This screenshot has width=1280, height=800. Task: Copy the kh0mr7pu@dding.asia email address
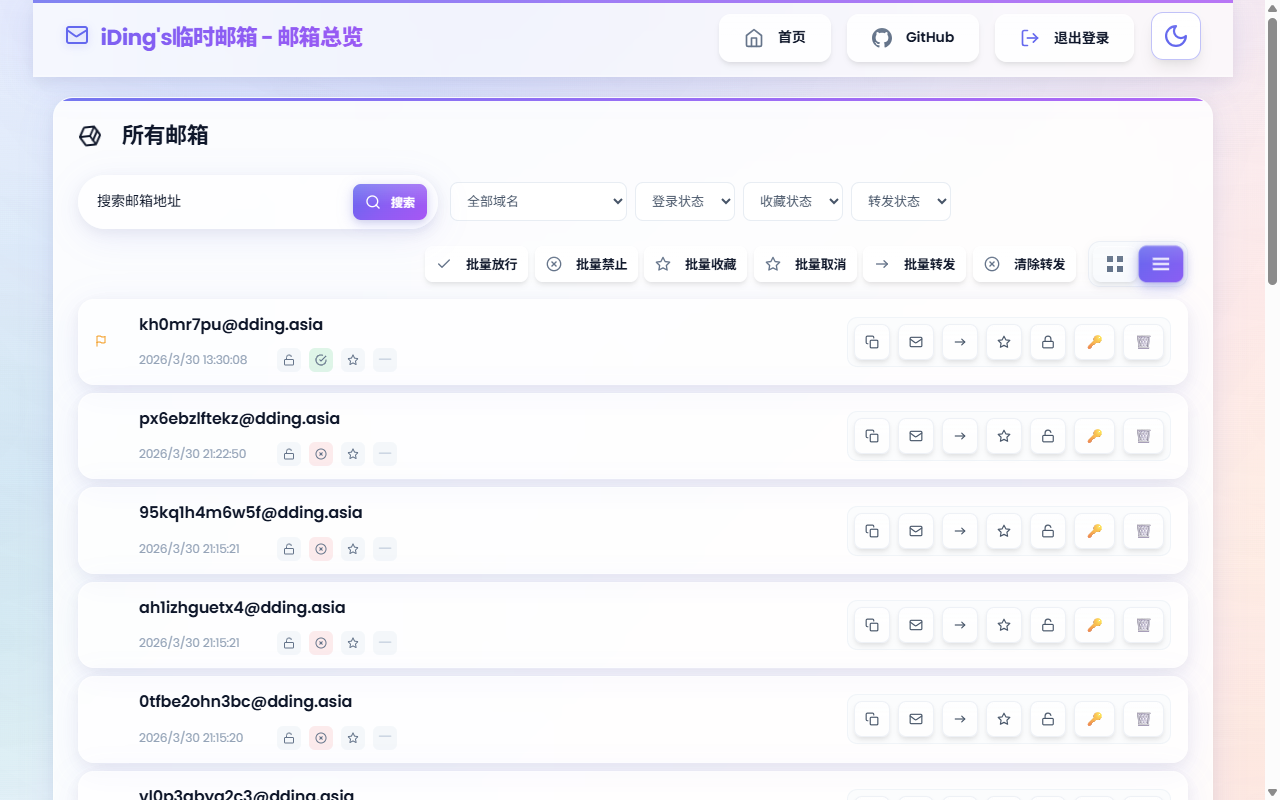coord(871,342)
